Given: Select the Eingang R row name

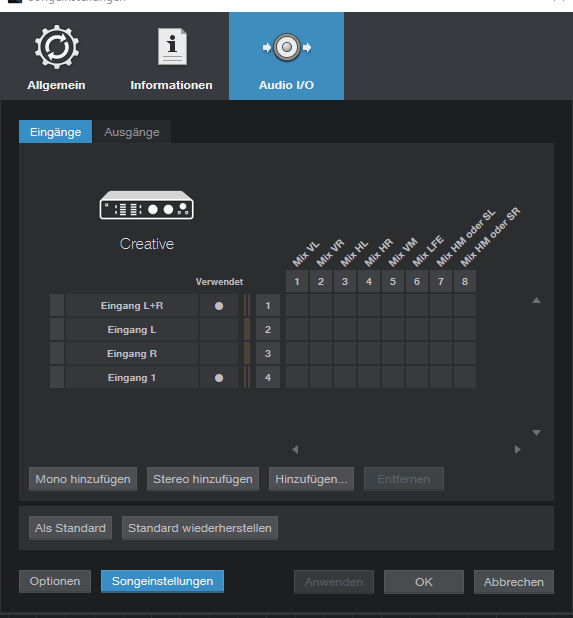Looking at the screenshot, I should point(132,354).
